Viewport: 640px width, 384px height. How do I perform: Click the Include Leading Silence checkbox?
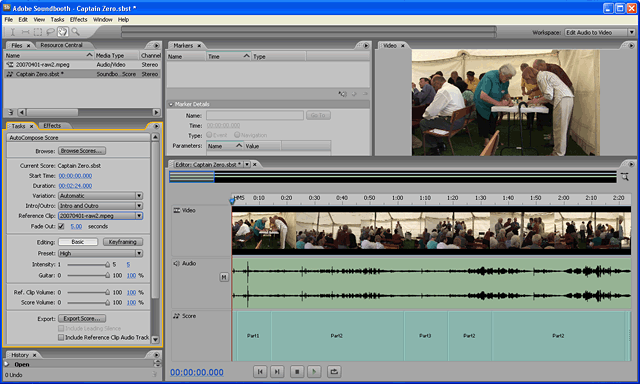coord(61,329)
